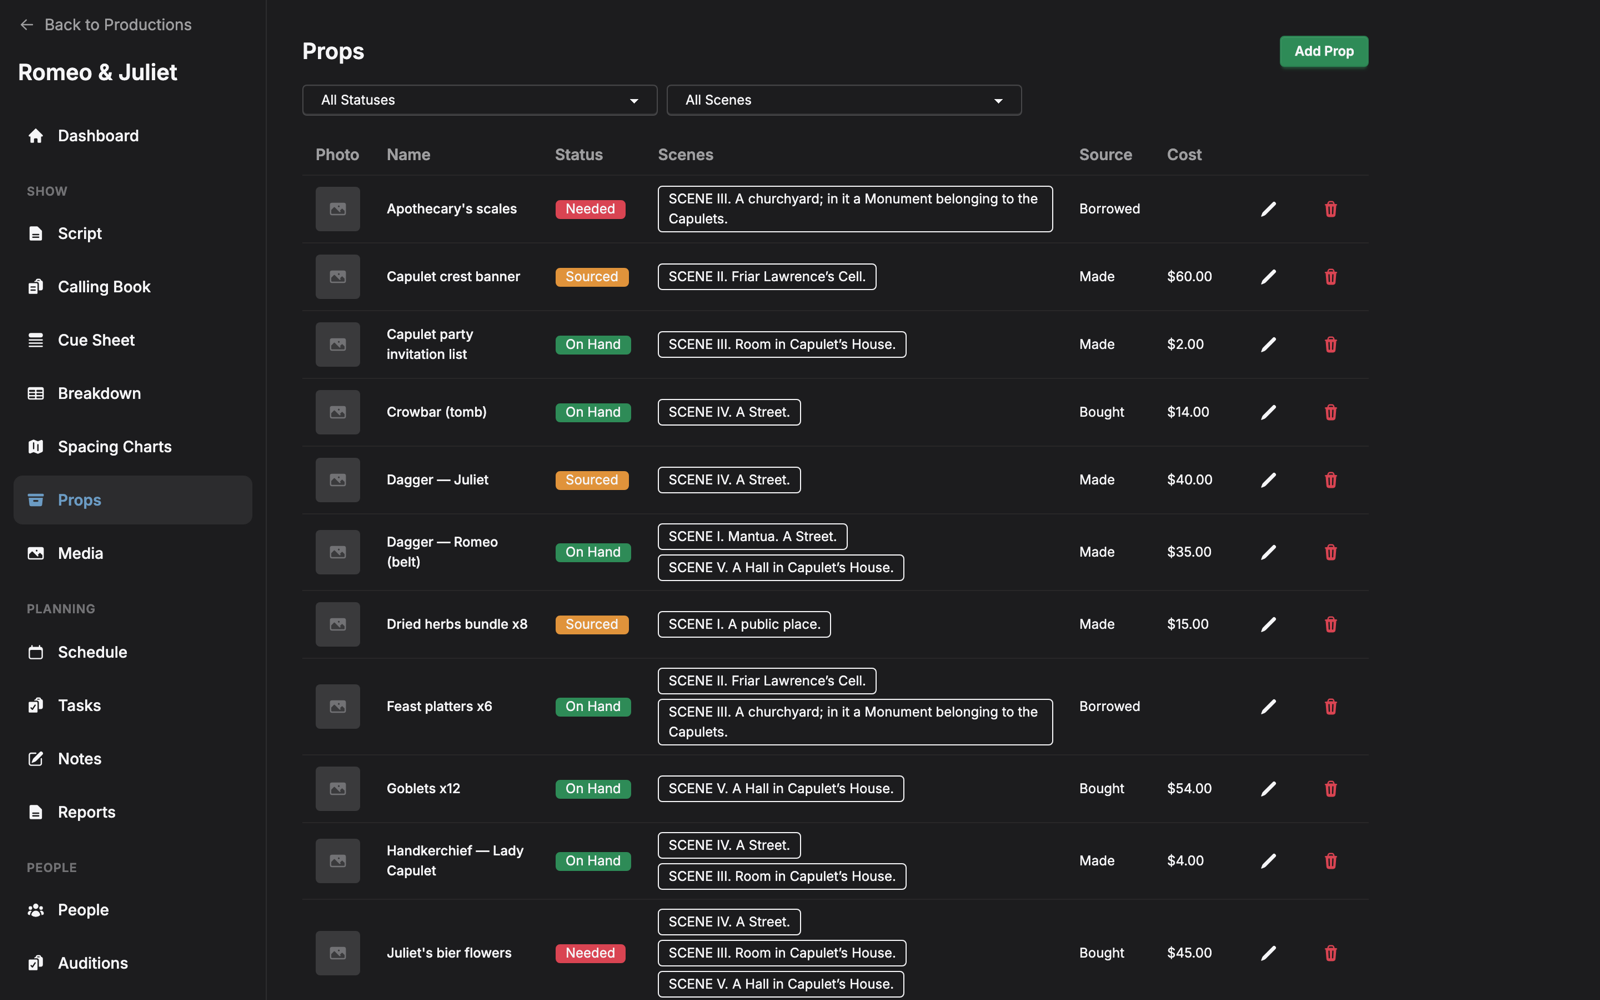1600x1000 pixels.
Task: Open the Schedule page
Action: click(133, 652)
